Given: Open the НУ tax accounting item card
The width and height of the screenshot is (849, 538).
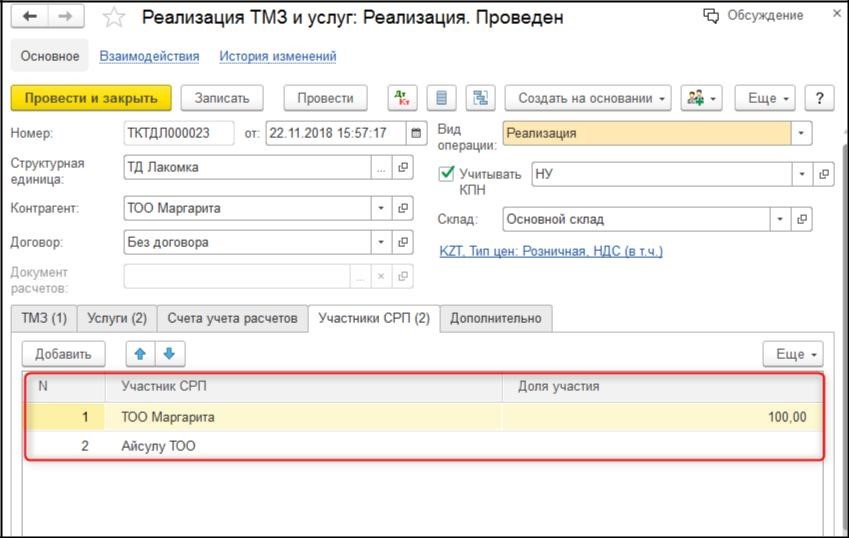Looking at the screenshot, I should click(824, 174).
